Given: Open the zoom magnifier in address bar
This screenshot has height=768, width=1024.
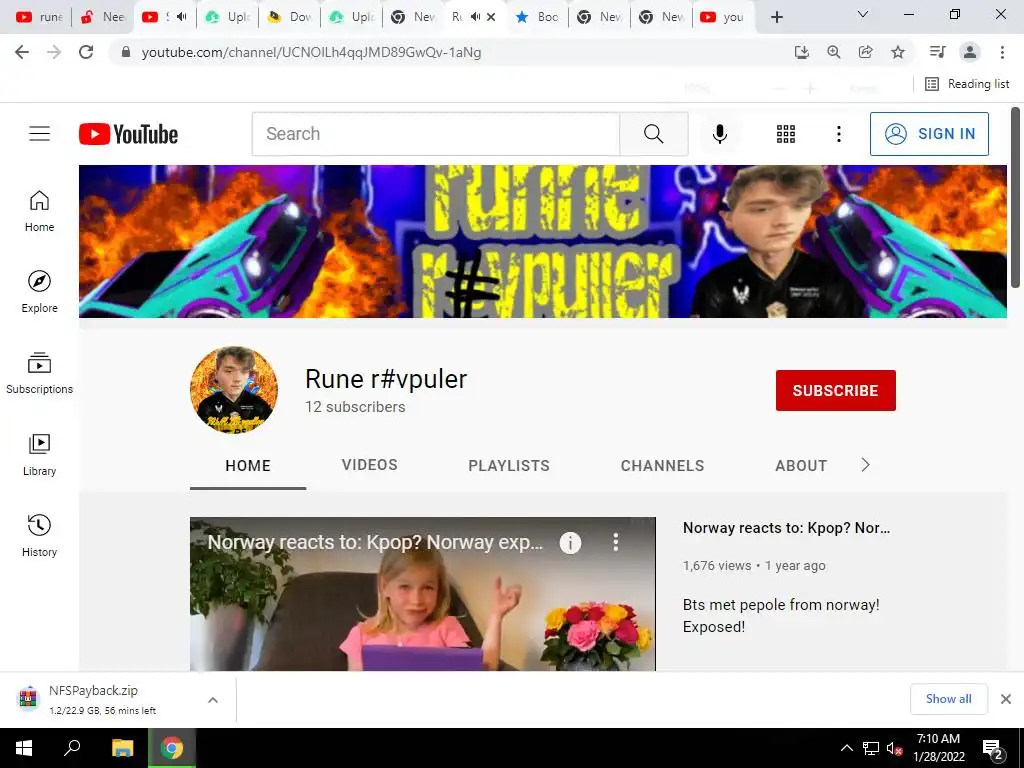Looking at the screenshot, I should coord(833,52).
